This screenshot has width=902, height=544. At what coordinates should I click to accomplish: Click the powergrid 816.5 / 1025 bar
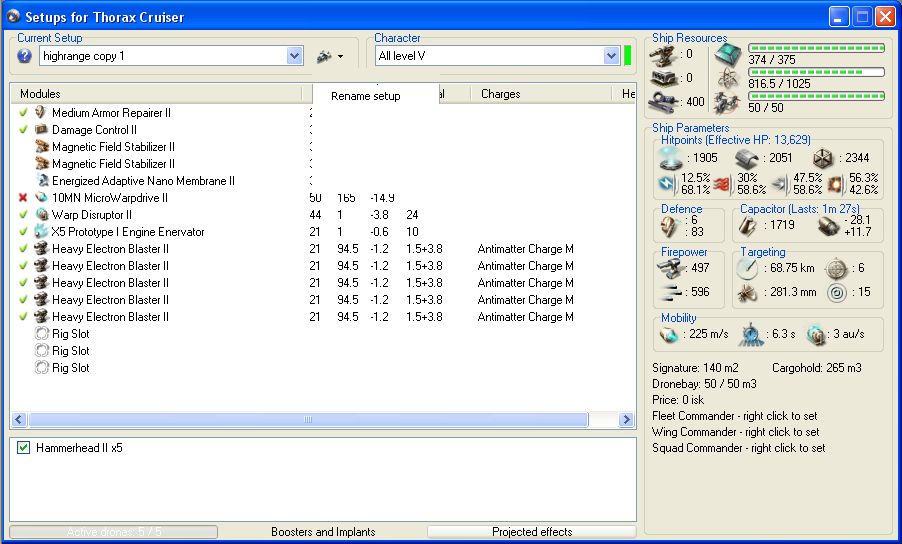point(816,72)
